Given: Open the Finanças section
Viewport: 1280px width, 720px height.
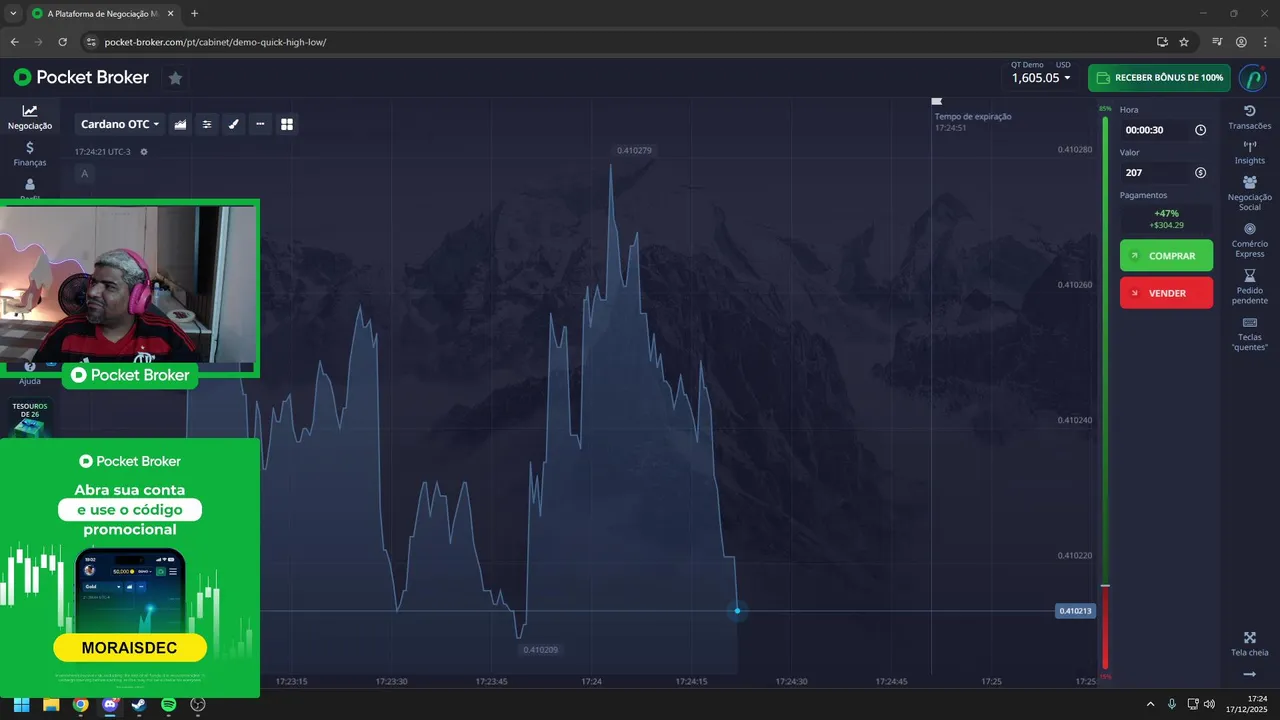Looking at the screenshot, I should (30, 154).
